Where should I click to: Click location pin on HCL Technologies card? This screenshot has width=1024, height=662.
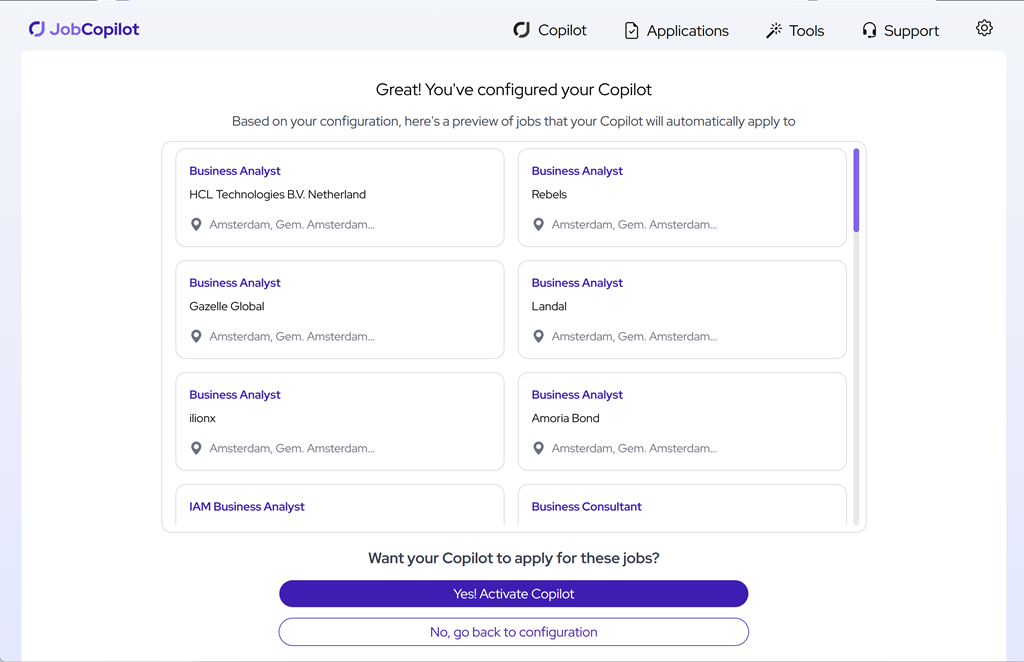click(x=196, y=225)
